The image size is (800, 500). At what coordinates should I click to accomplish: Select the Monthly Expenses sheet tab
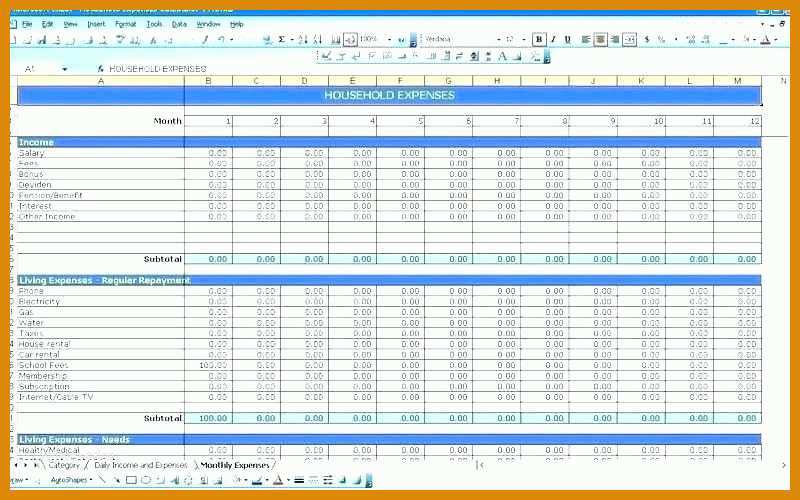(235, 465)
